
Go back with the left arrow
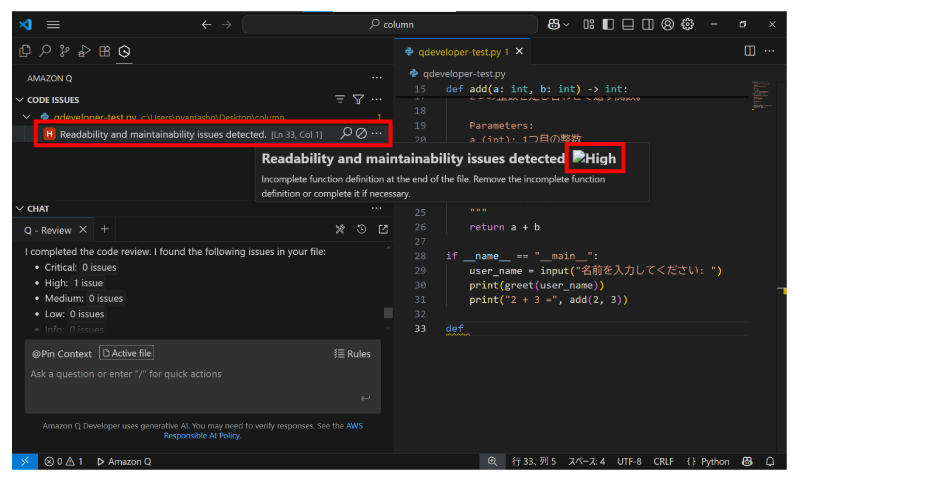[206, 24]
